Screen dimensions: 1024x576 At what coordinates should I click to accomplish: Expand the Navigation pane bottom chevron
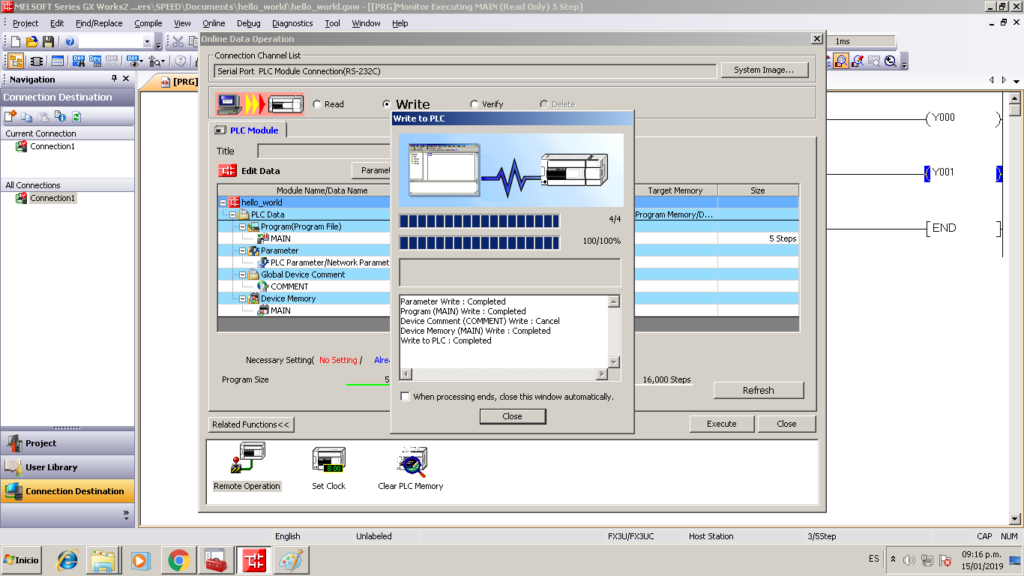pos(125,515)
